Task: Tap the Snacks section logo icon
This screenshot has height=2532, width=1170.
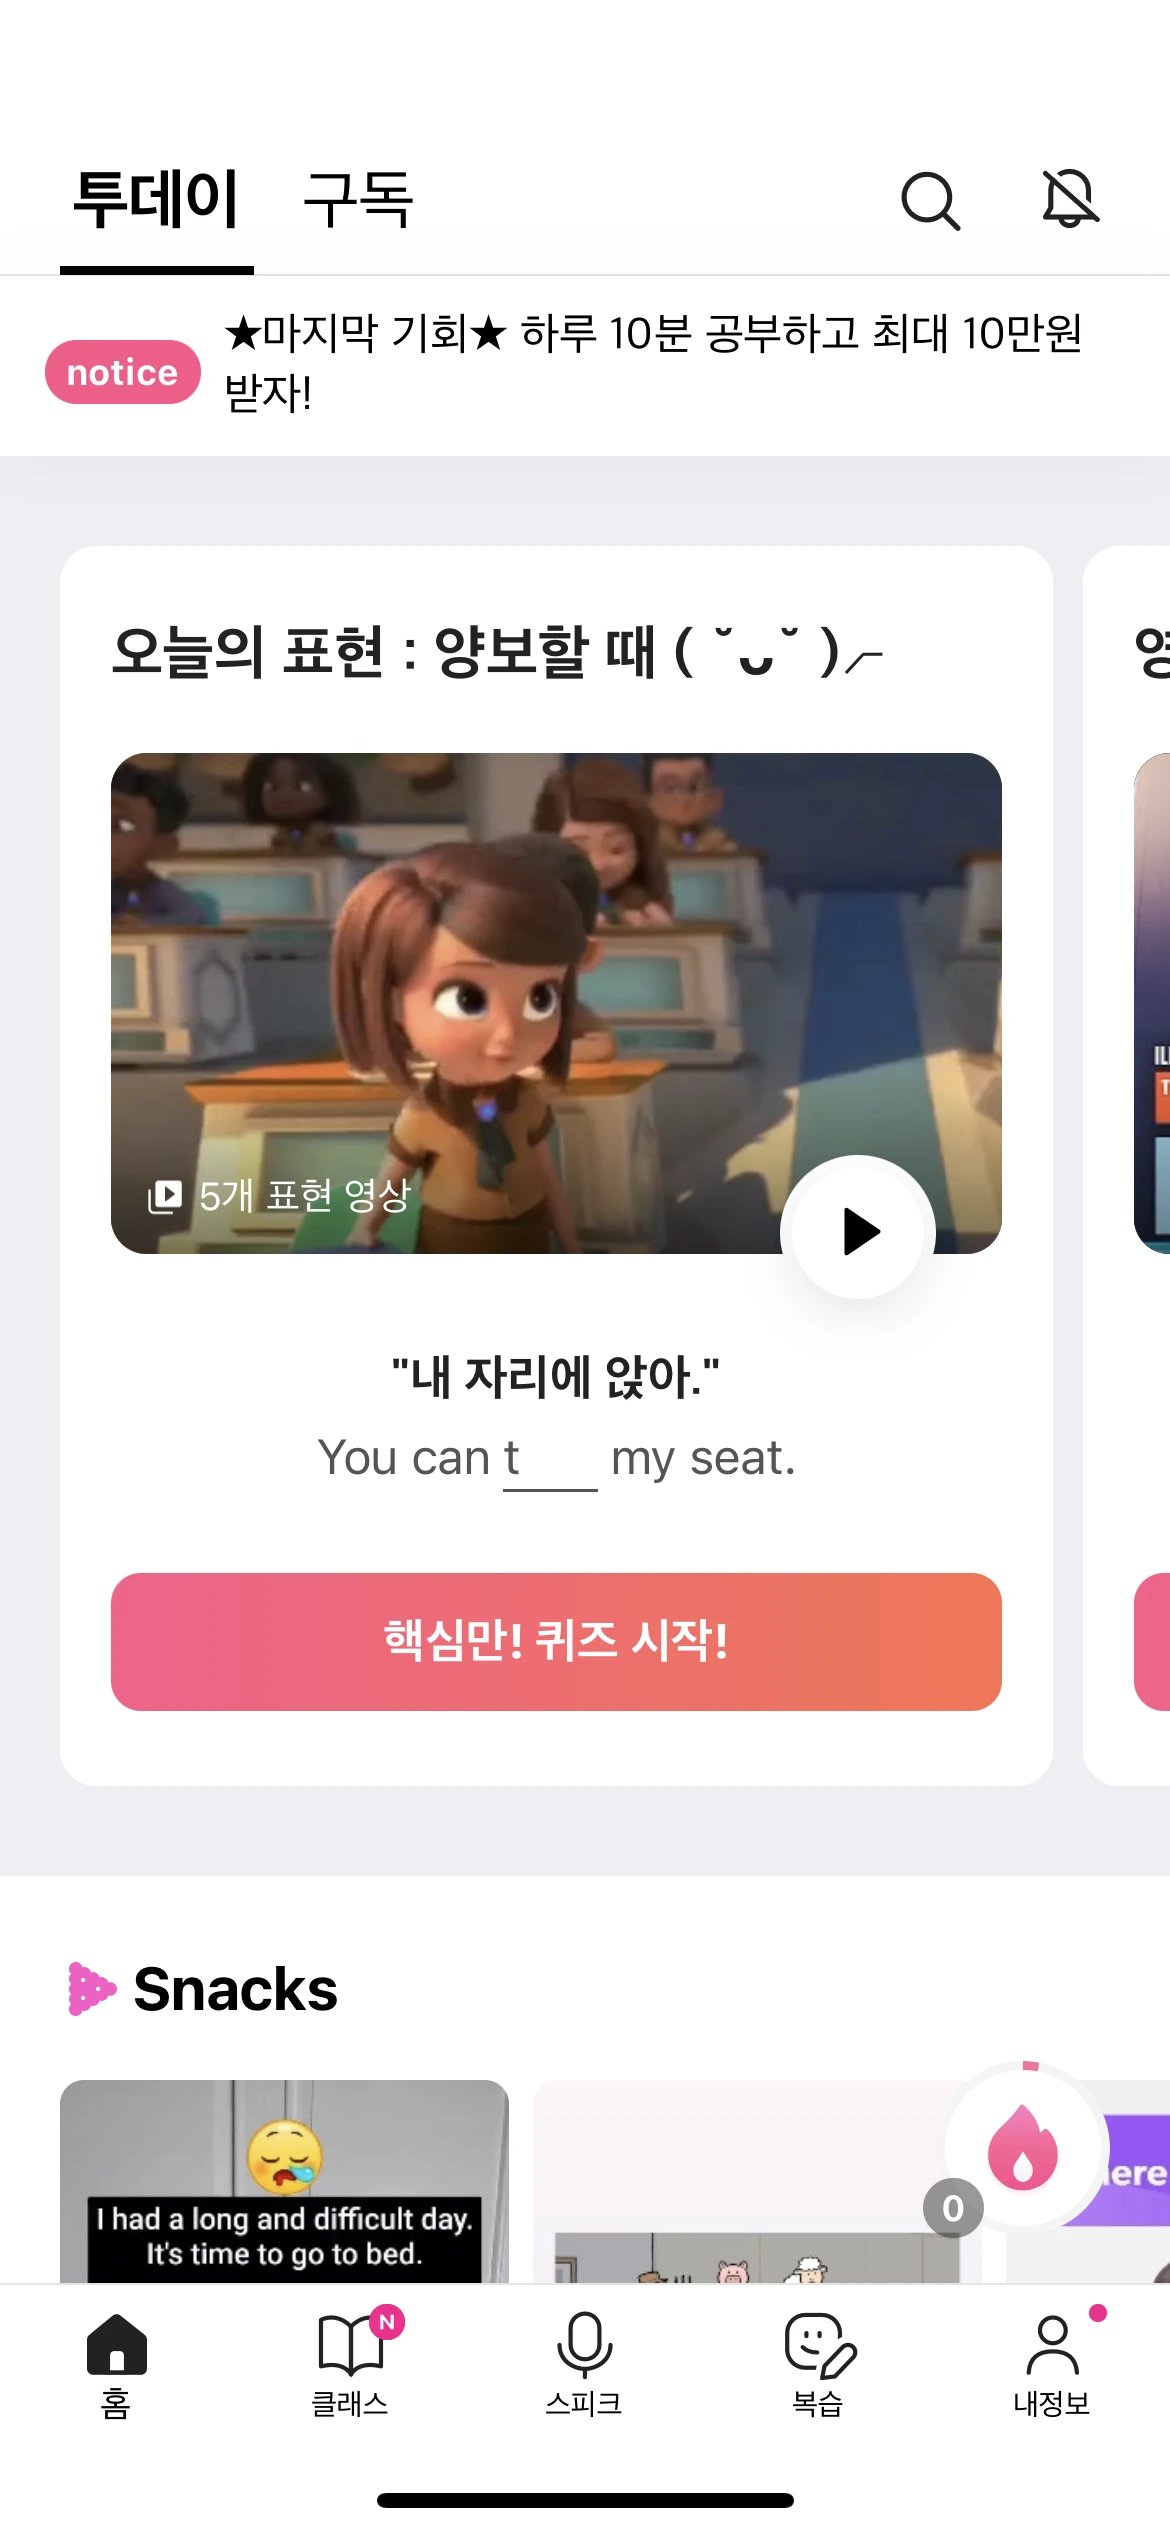Action: [91, 1989]
